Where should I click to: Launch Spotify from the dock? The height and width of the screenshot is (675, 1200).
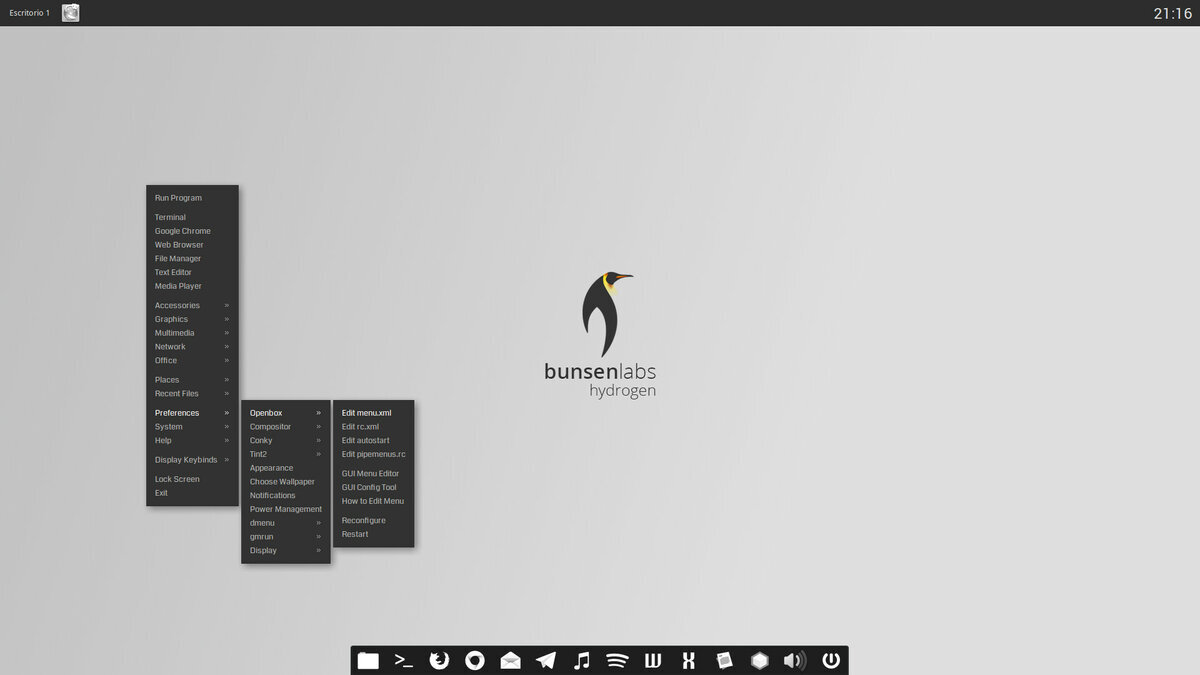pos(617,660)
